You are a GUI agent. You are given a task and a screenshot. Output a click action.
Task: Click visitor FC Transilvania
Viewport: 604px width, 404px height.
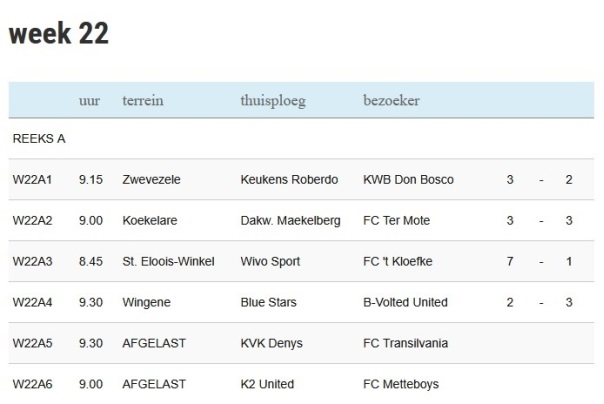click(405, 343)
